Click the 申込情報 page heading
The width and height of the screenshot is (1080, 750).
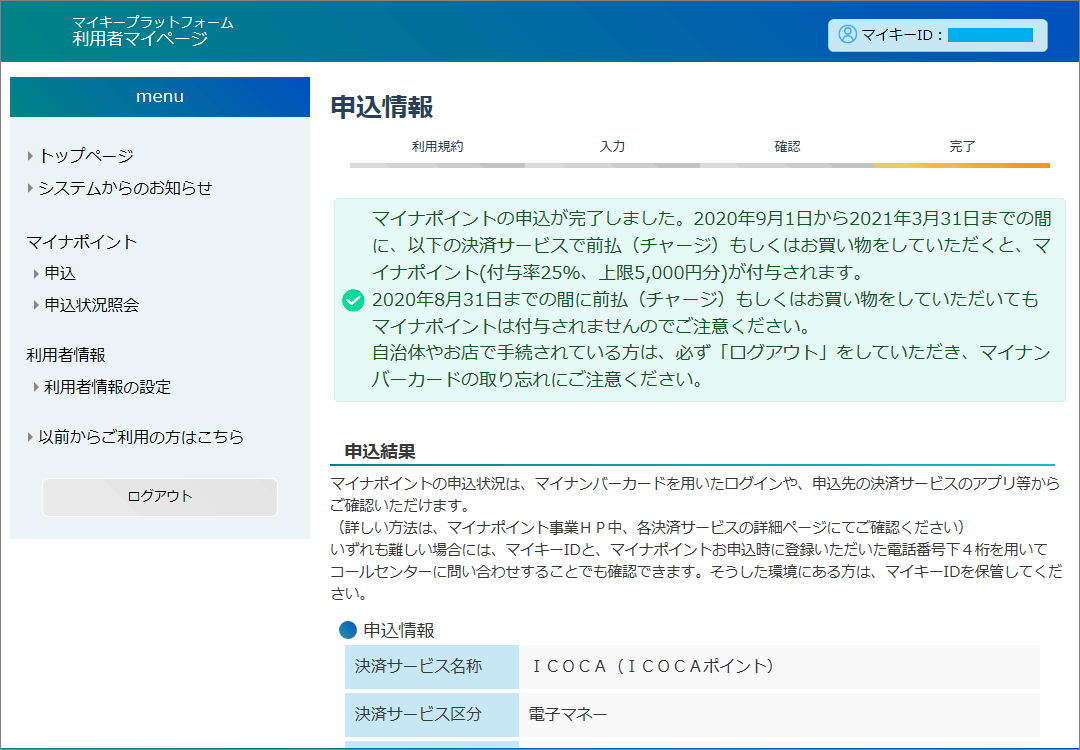click(x=382, y=107)
